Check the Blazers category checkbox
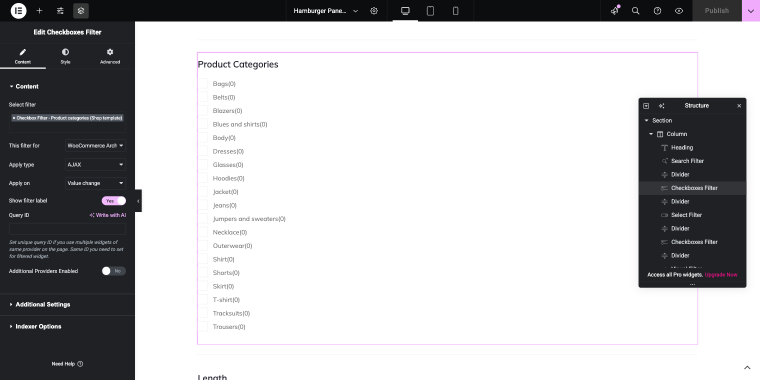The height and width of the screenshot is (380, 760). [203, 111]
